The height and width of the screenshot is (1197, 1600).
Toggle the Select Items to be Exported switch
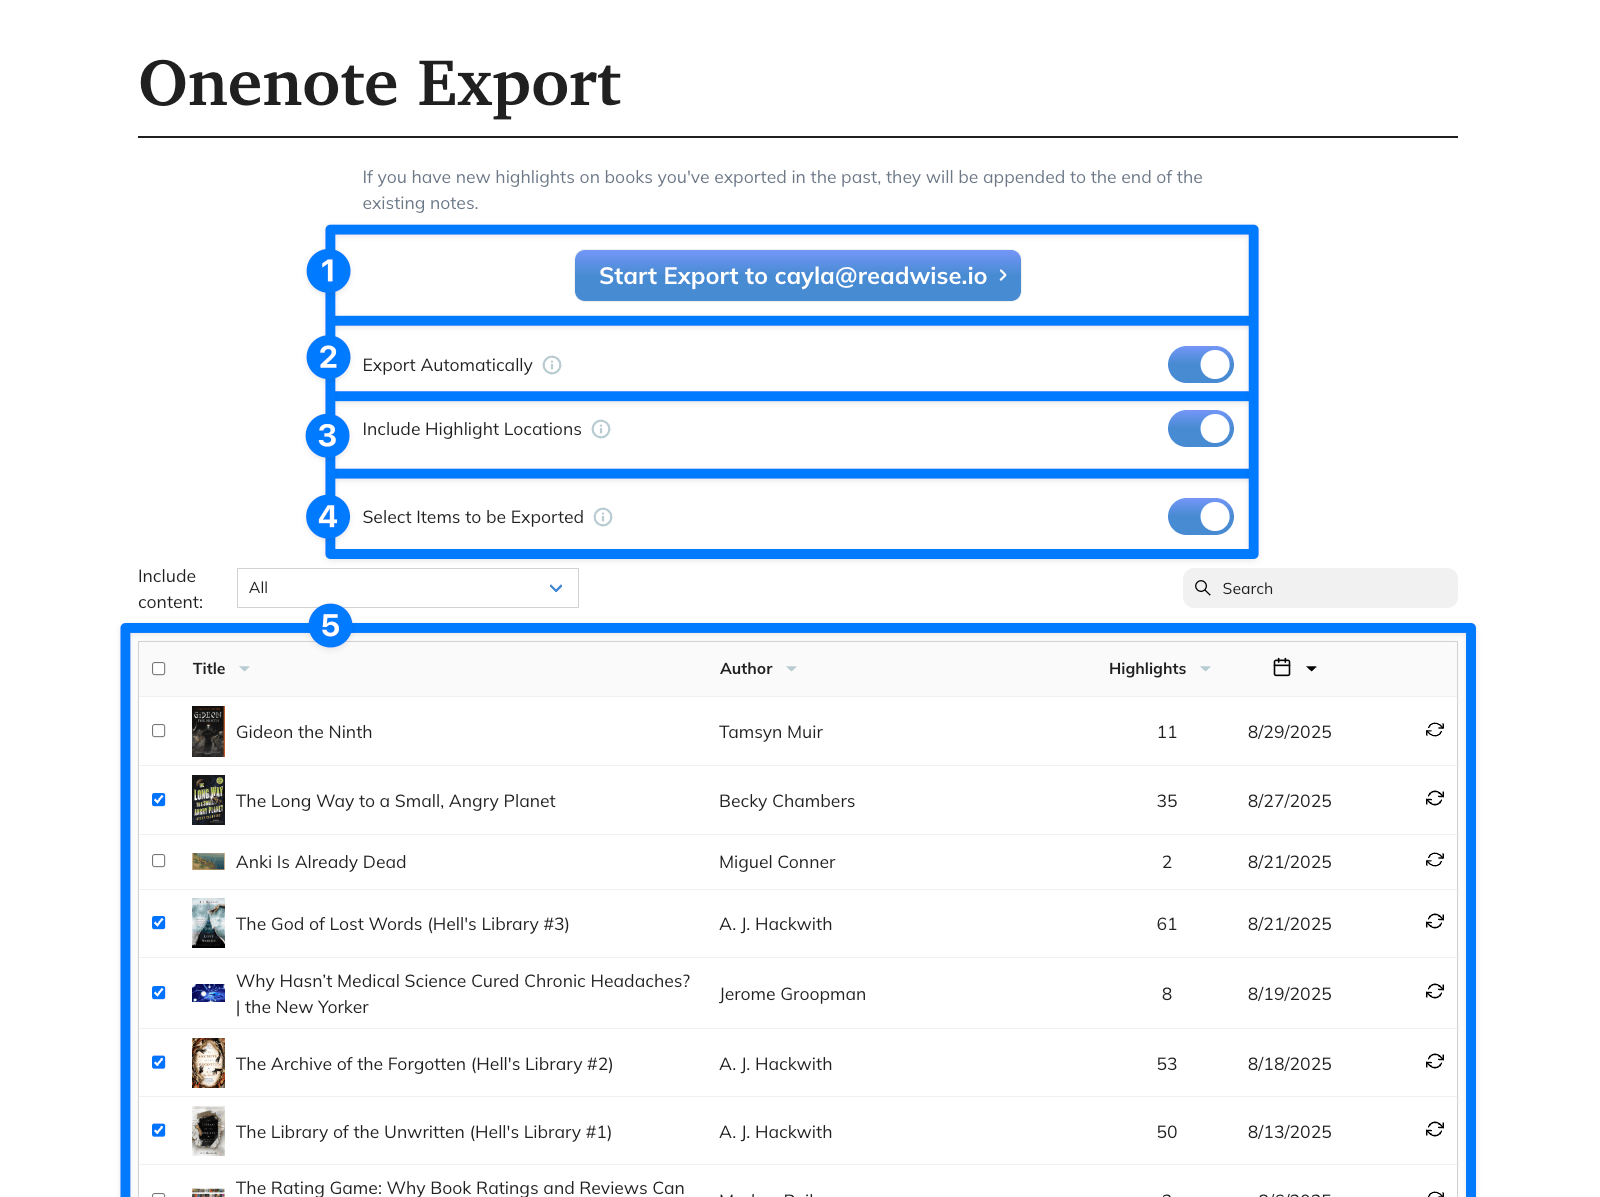(1200, 517)
